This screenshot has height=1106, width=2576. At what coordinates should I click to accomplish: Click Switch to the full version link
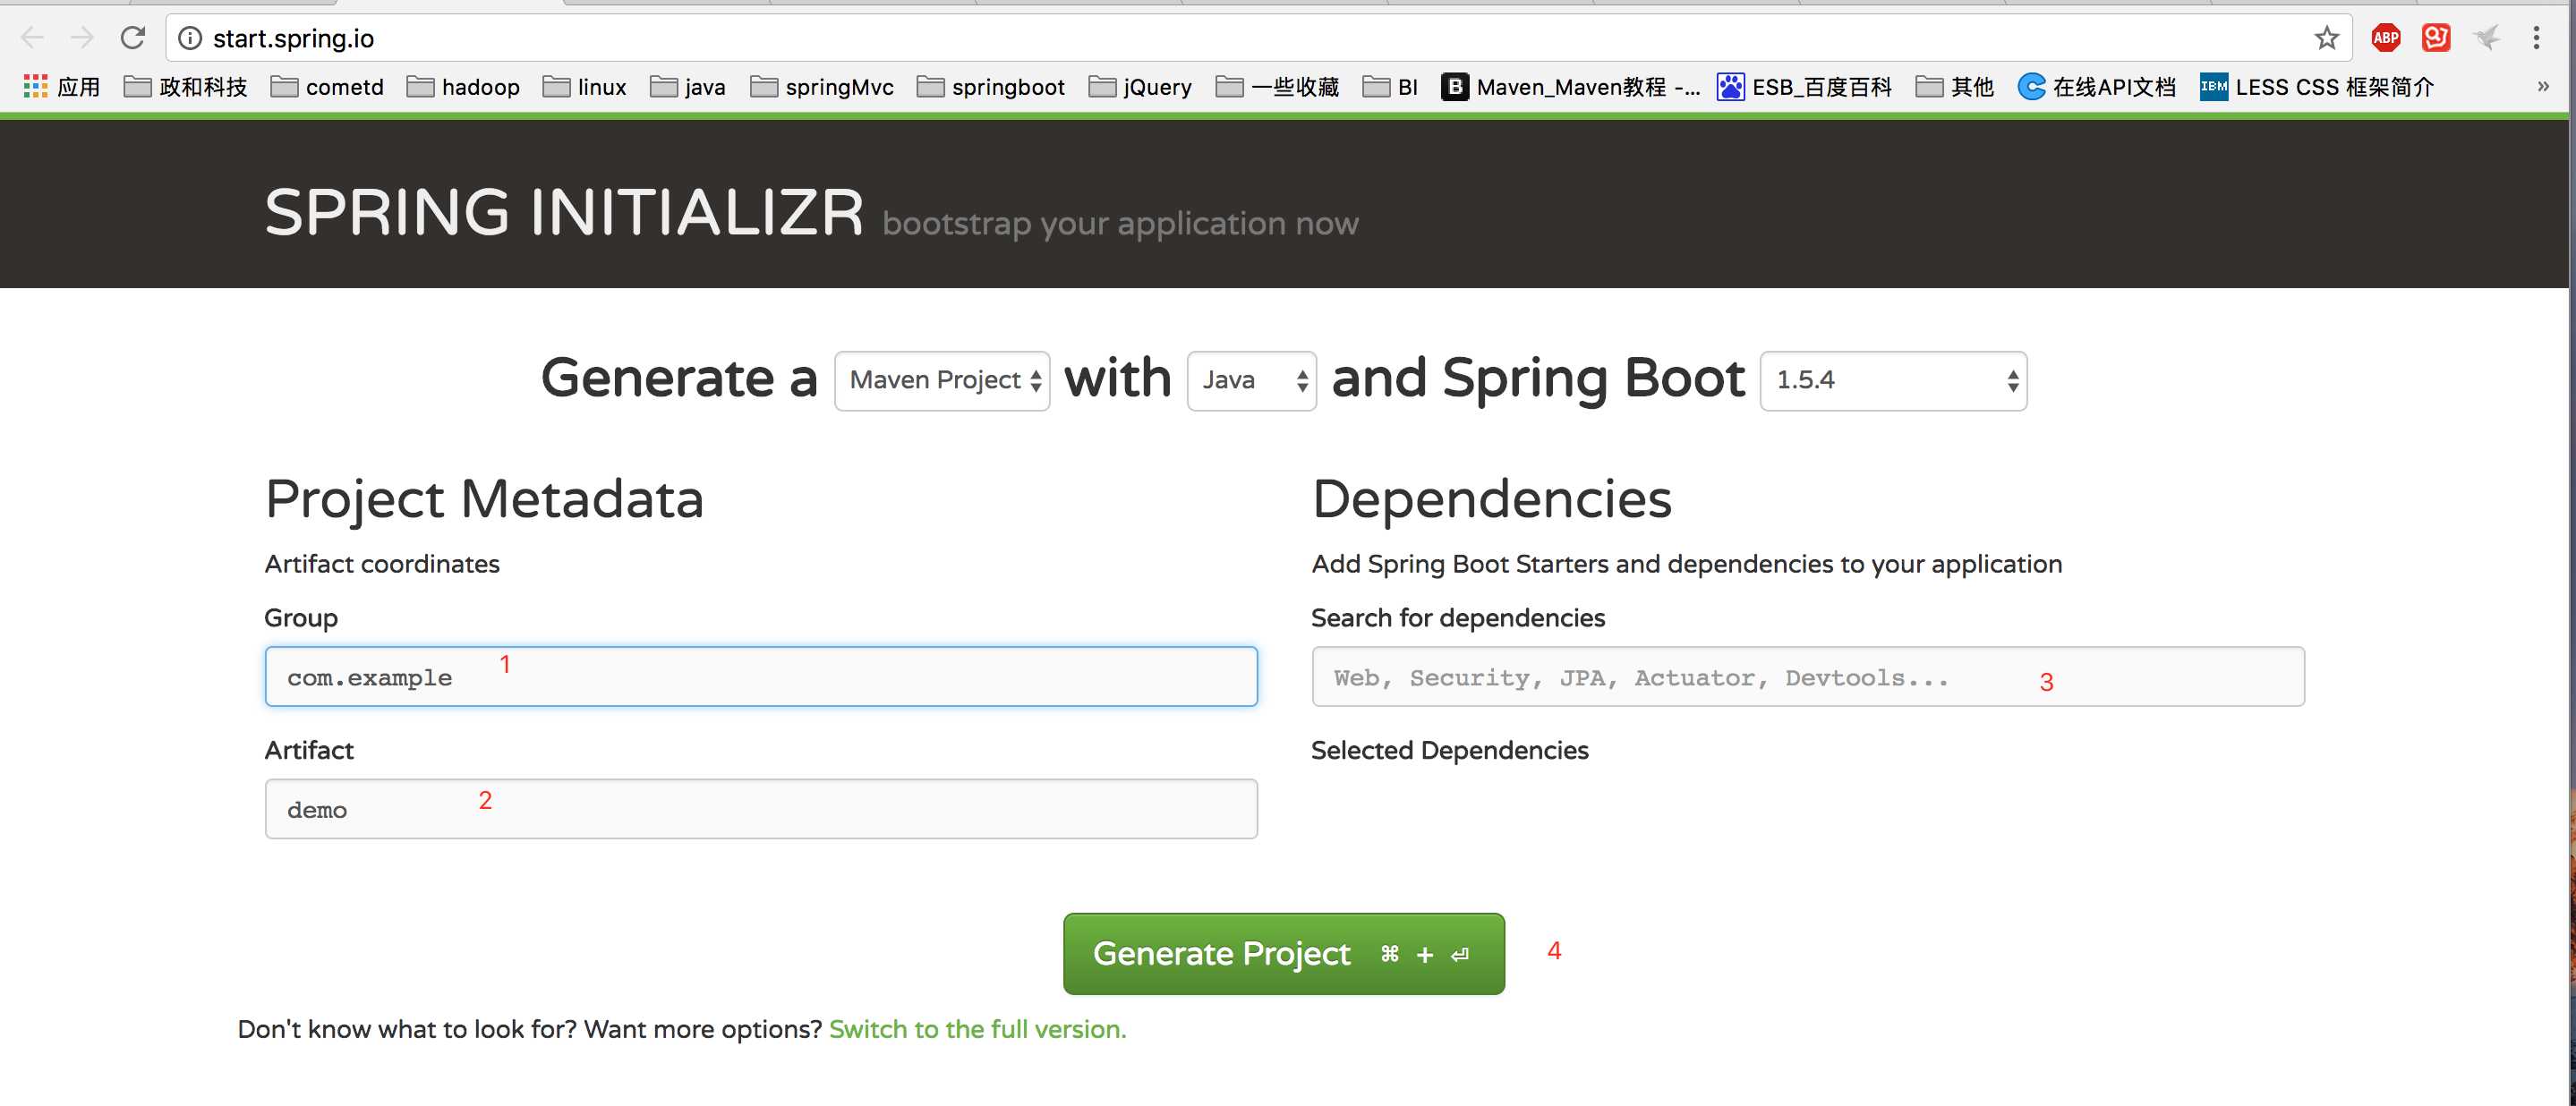977,1029
